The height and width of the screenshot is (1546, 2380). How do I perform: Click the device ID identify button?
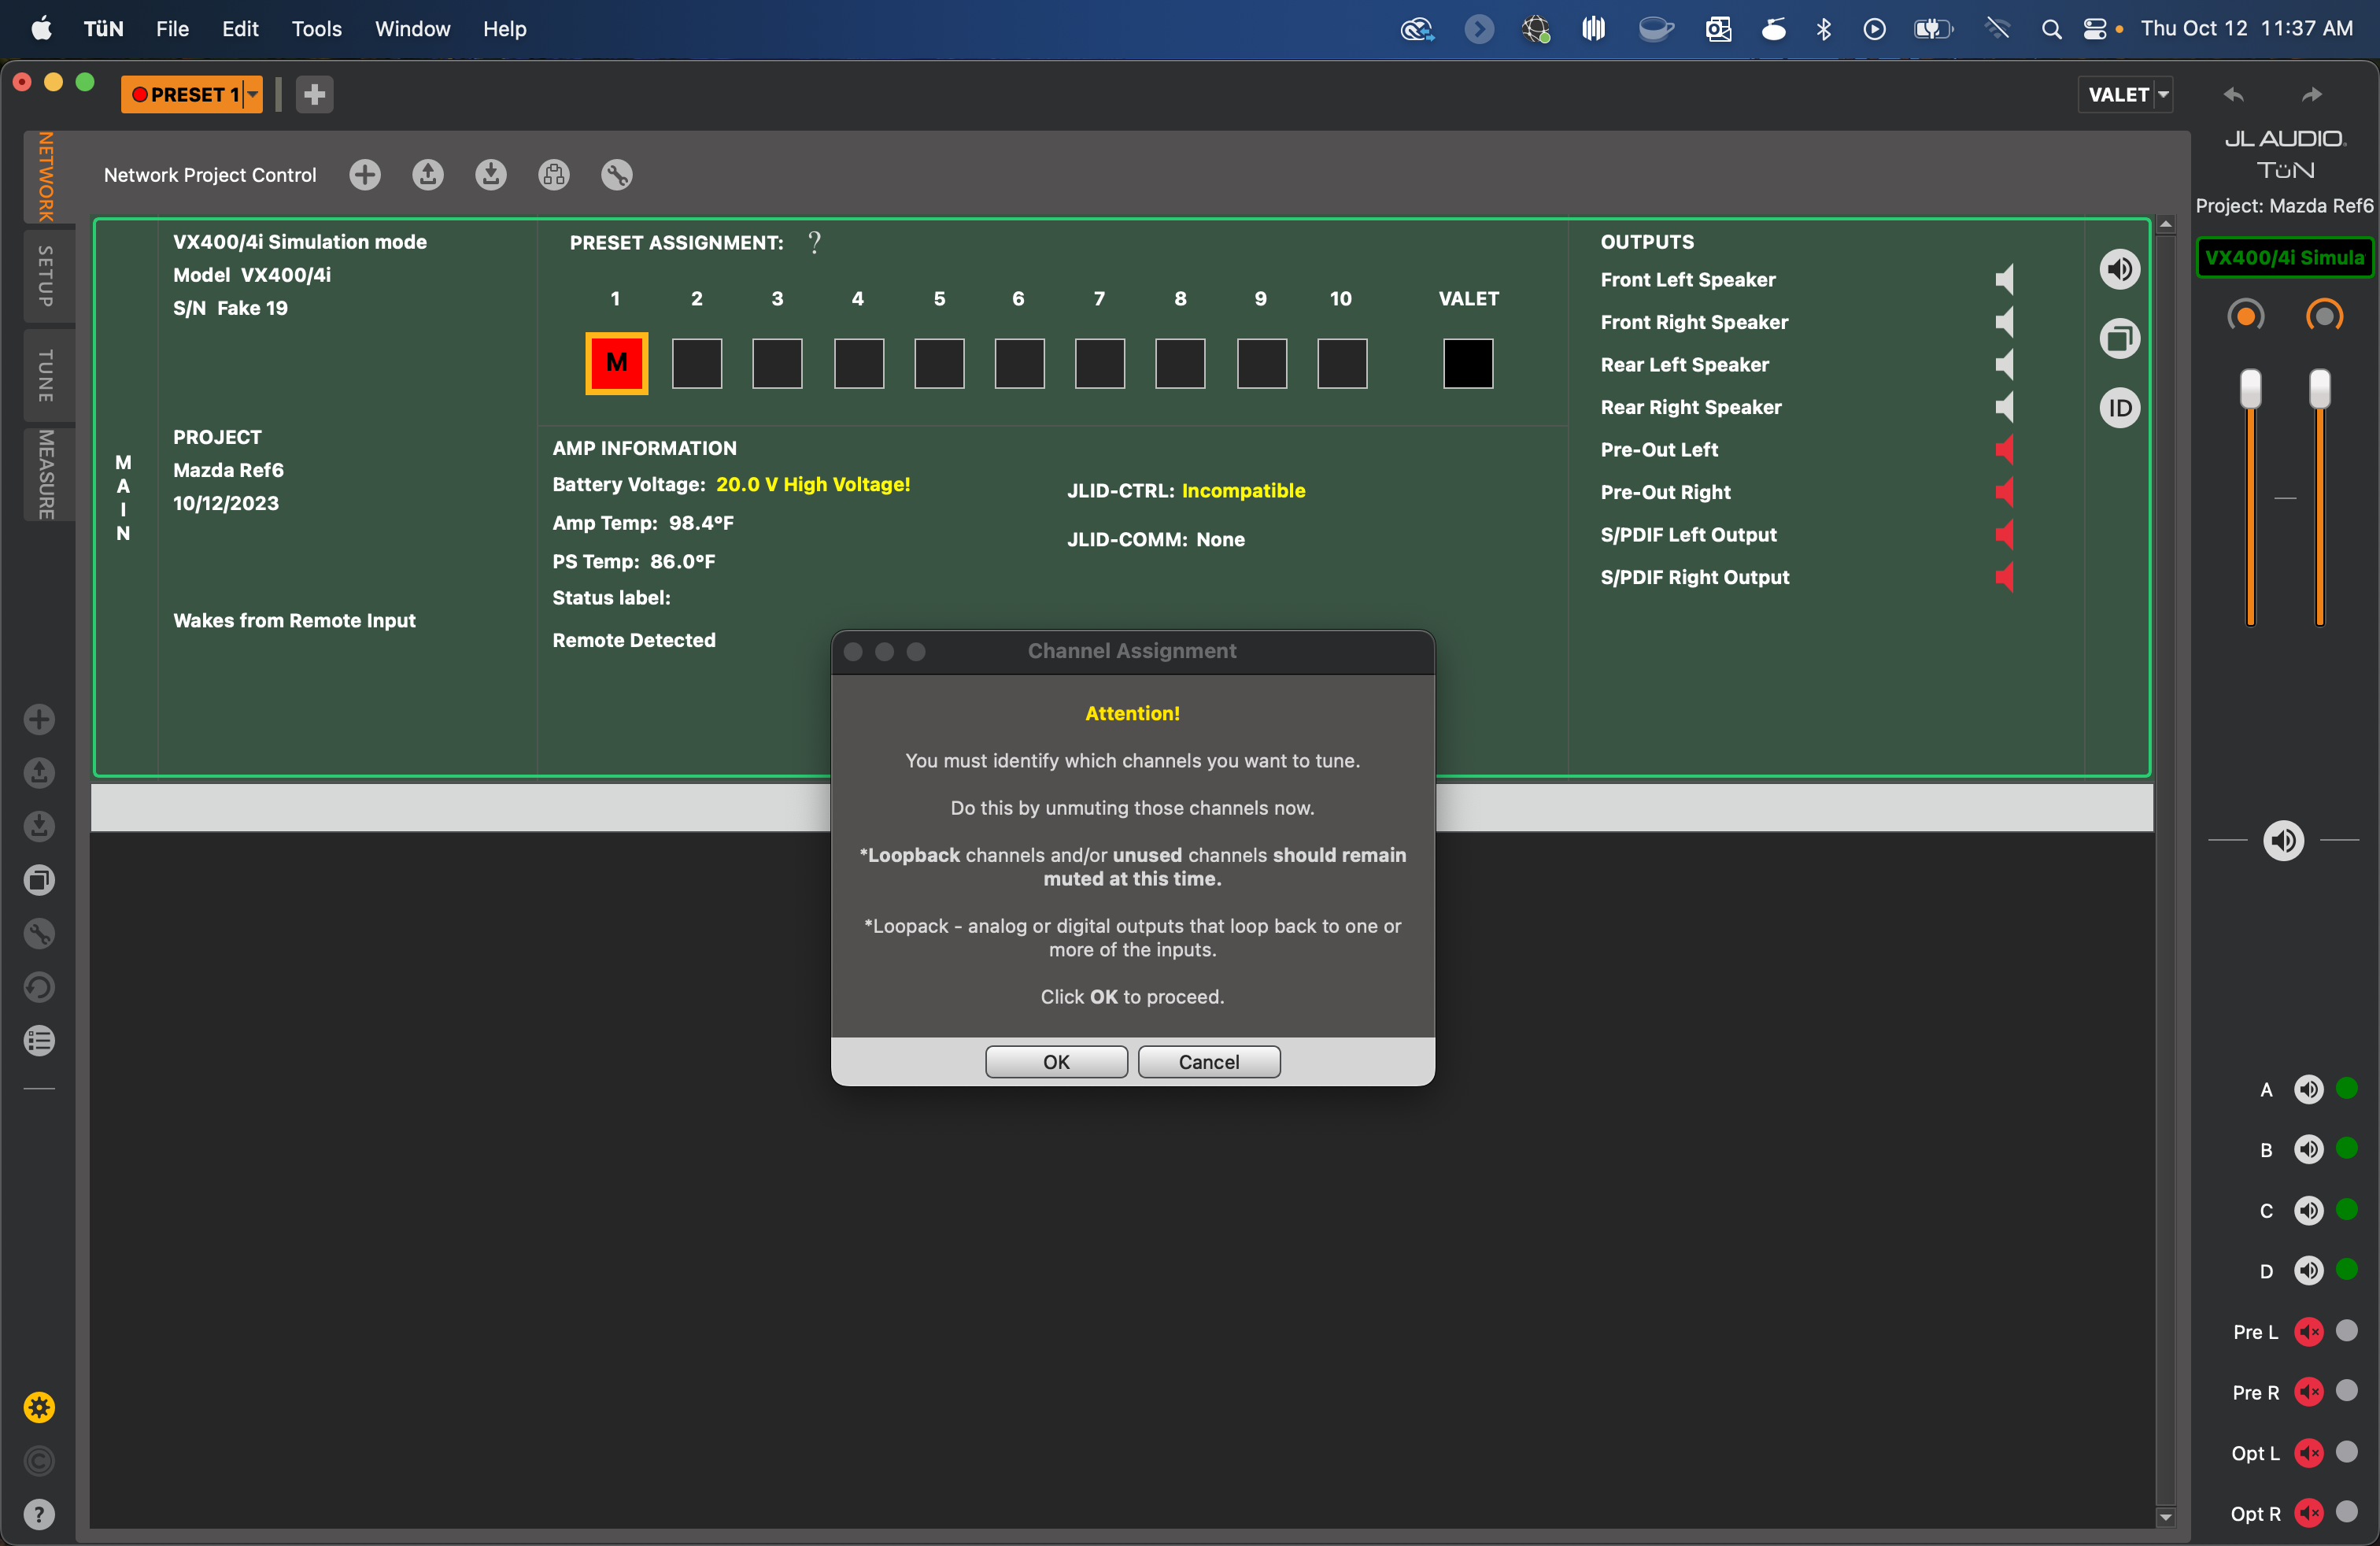2119,408
